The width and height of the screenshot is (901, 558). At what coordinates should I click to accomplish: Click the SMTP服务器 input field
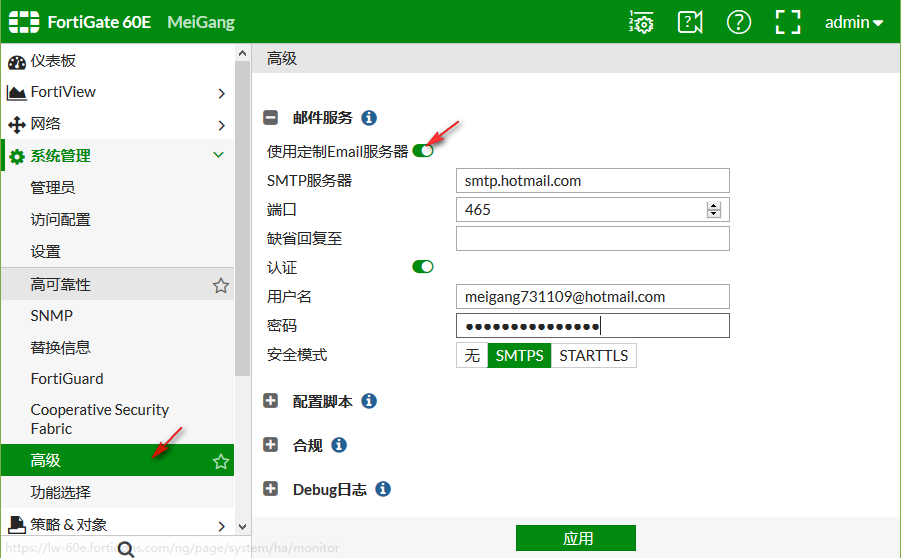(592, 180)
